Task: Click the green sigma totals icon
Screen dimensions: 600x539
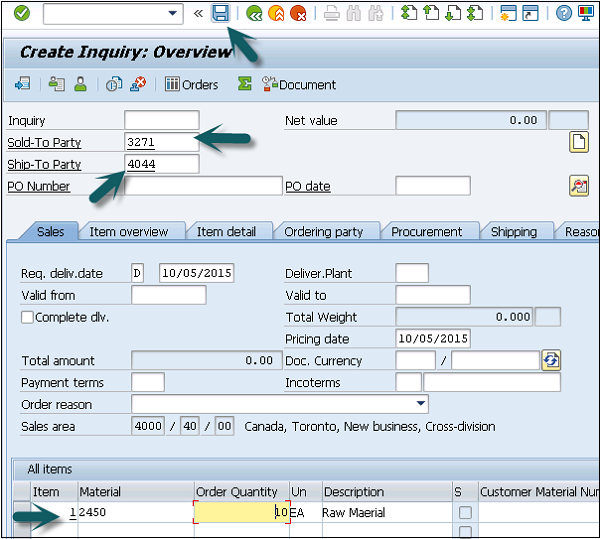Action: (244, 85)
